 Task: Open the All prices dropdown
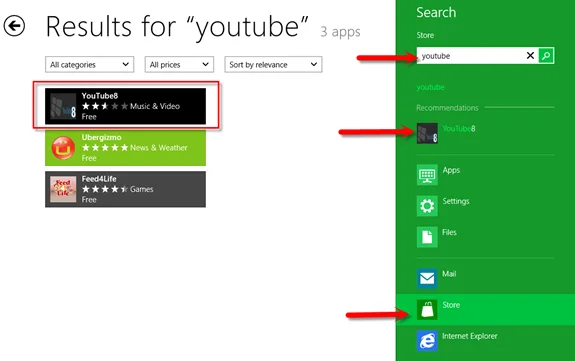click(179, 65)
